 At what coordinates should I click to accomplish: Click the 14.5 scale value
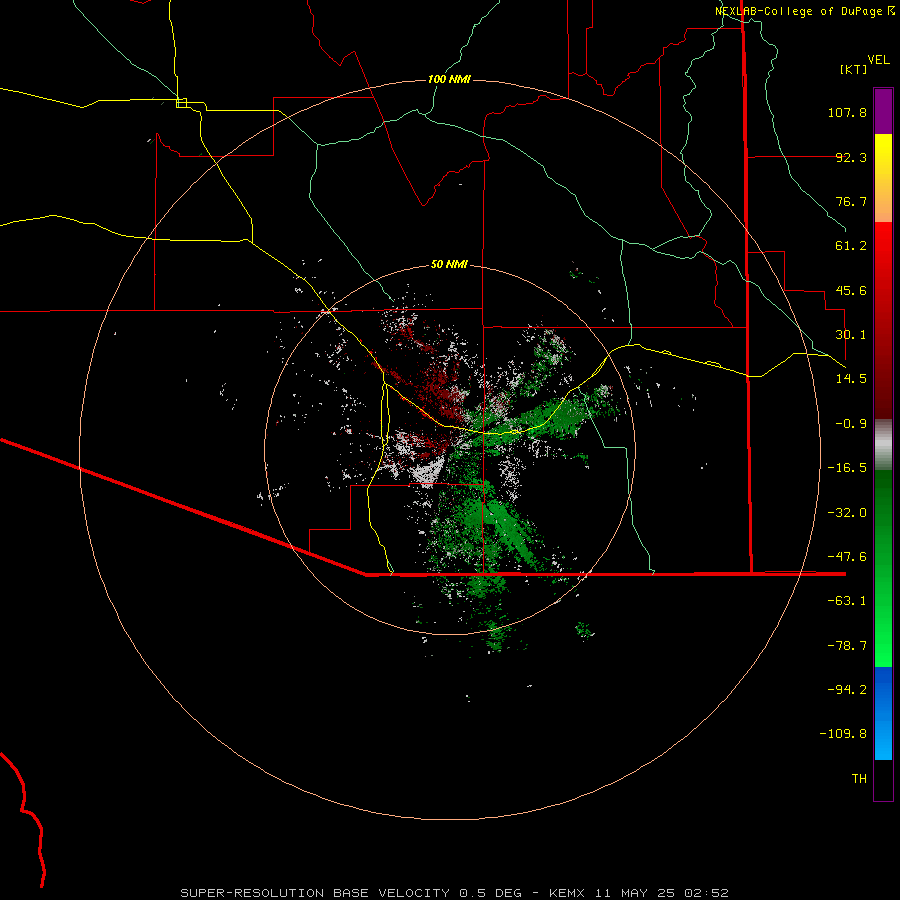pos(851,379)
